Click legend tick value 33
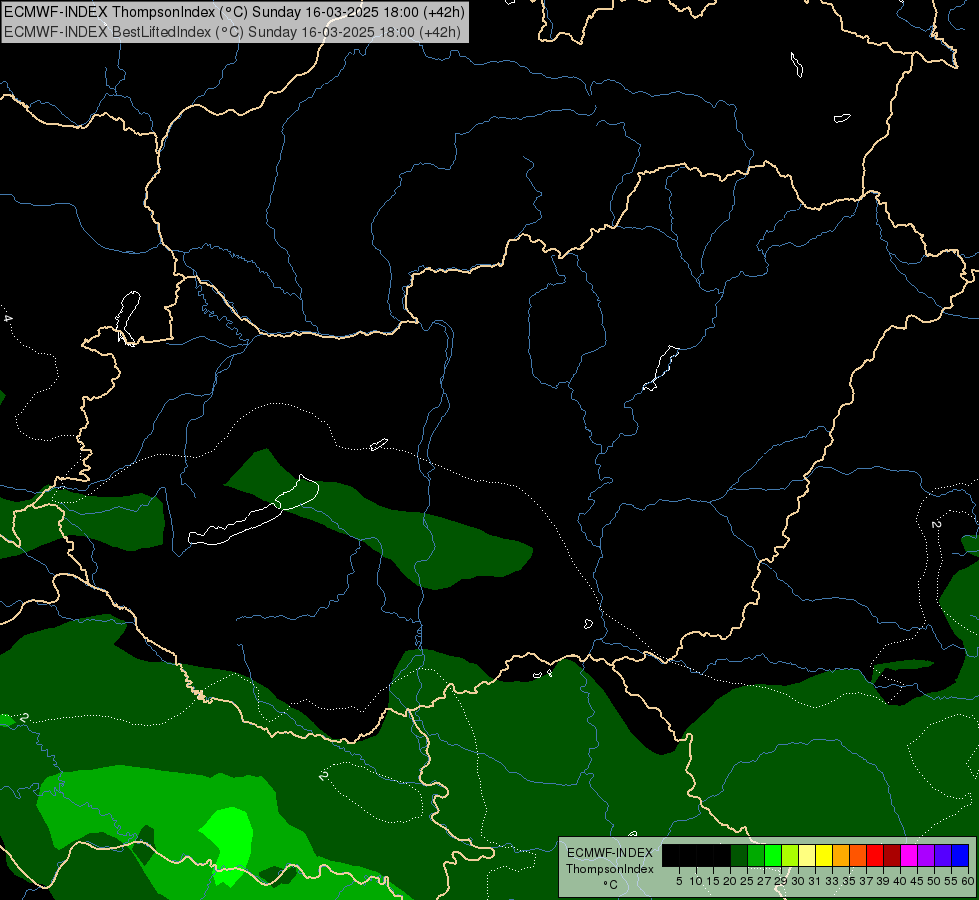This screenshot has height=900, width=979. click(832, 881)
